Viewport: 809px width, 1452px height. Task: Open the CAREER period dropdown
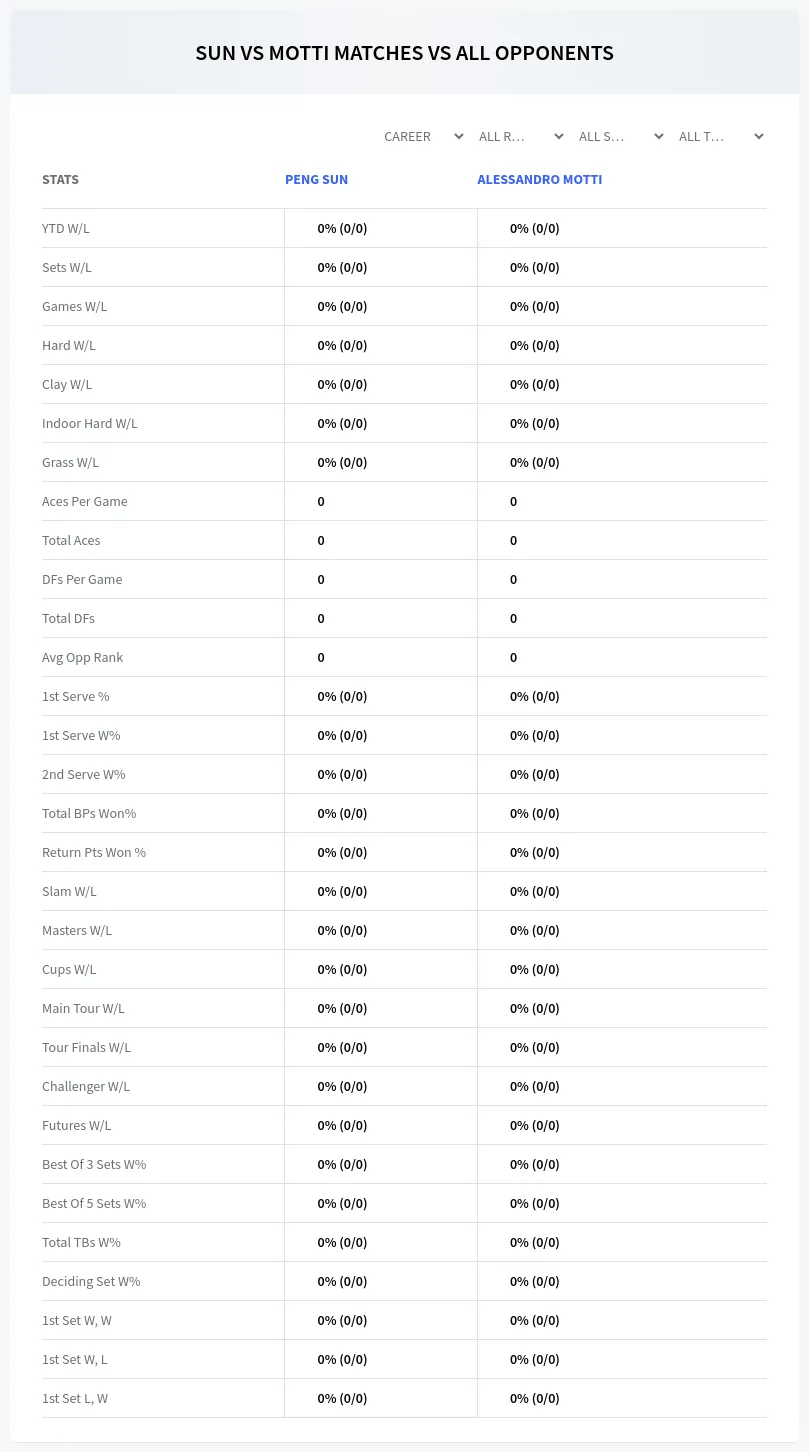tap(422, 137)
